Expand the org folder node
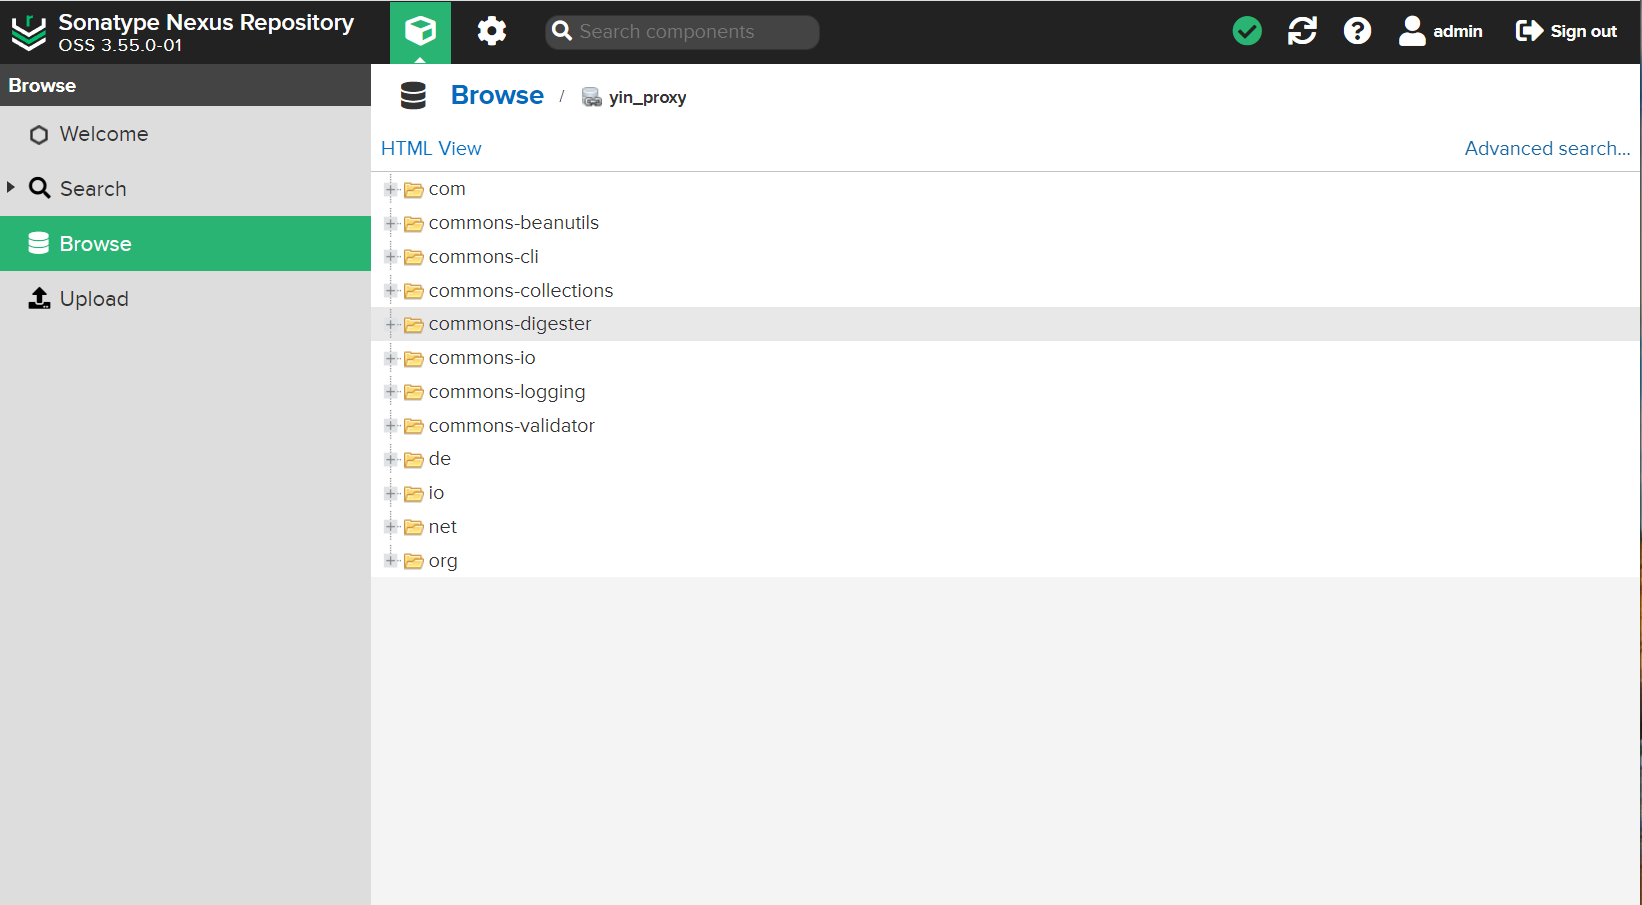 click(391, 561)
